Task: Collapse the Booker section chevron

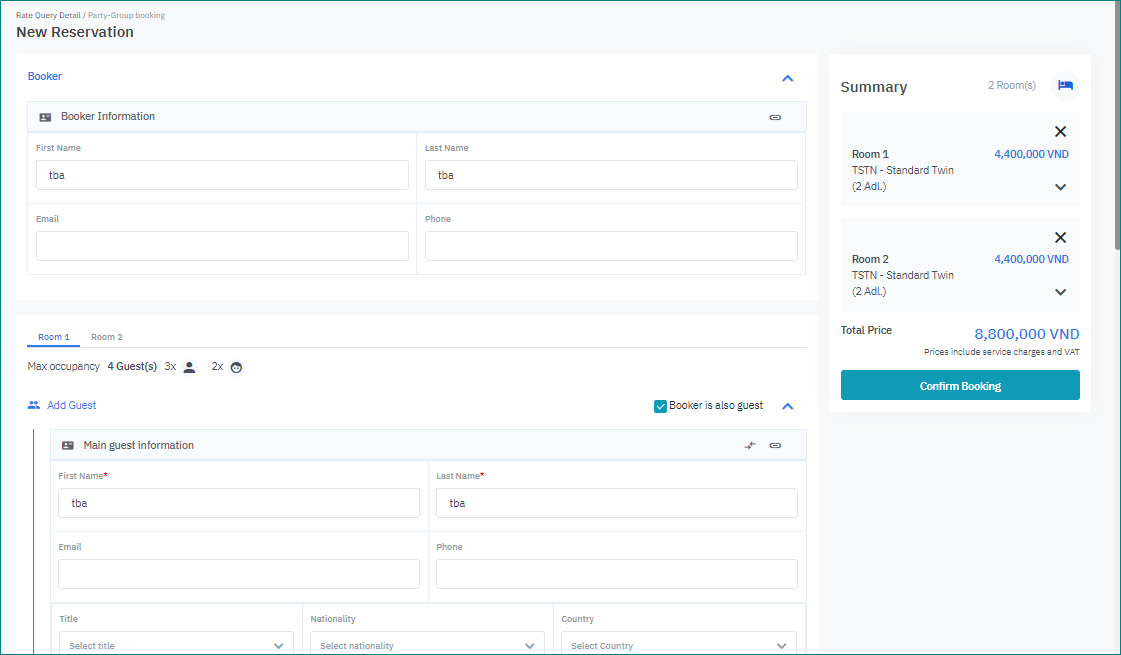Action: 787,78
